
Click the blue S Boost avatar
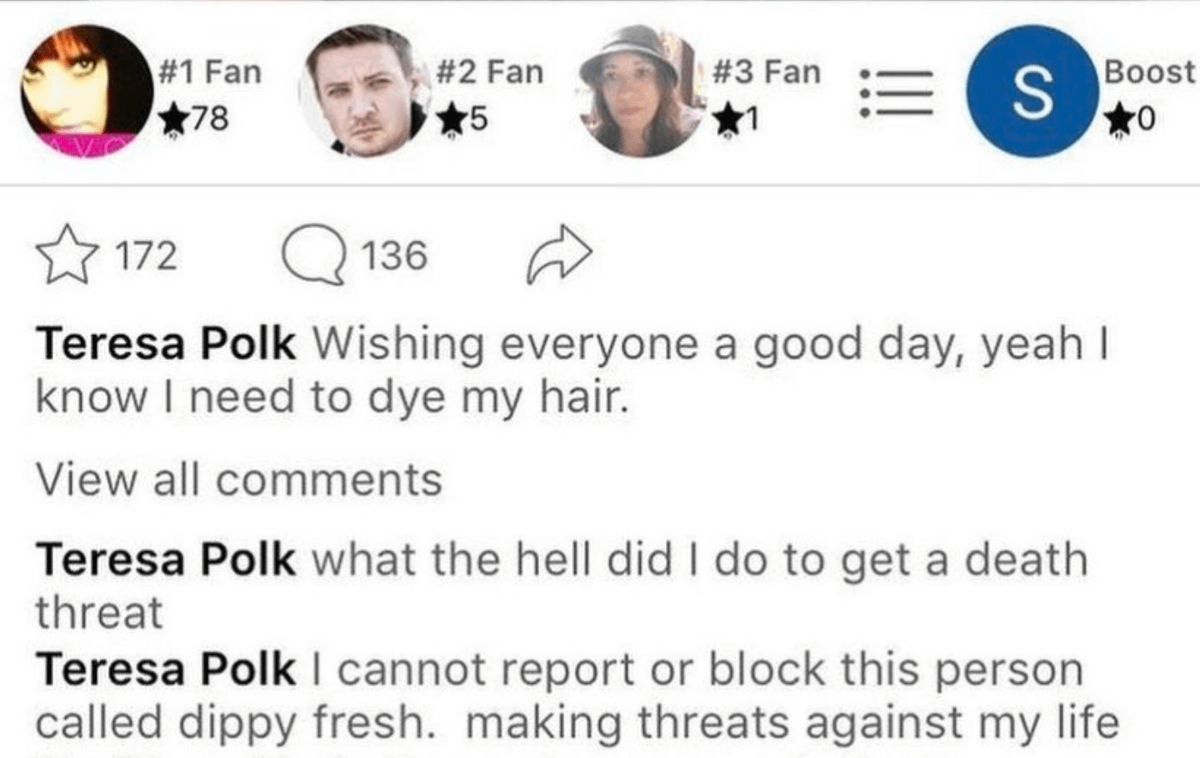pyautogui.click(x=1034, y=92)
